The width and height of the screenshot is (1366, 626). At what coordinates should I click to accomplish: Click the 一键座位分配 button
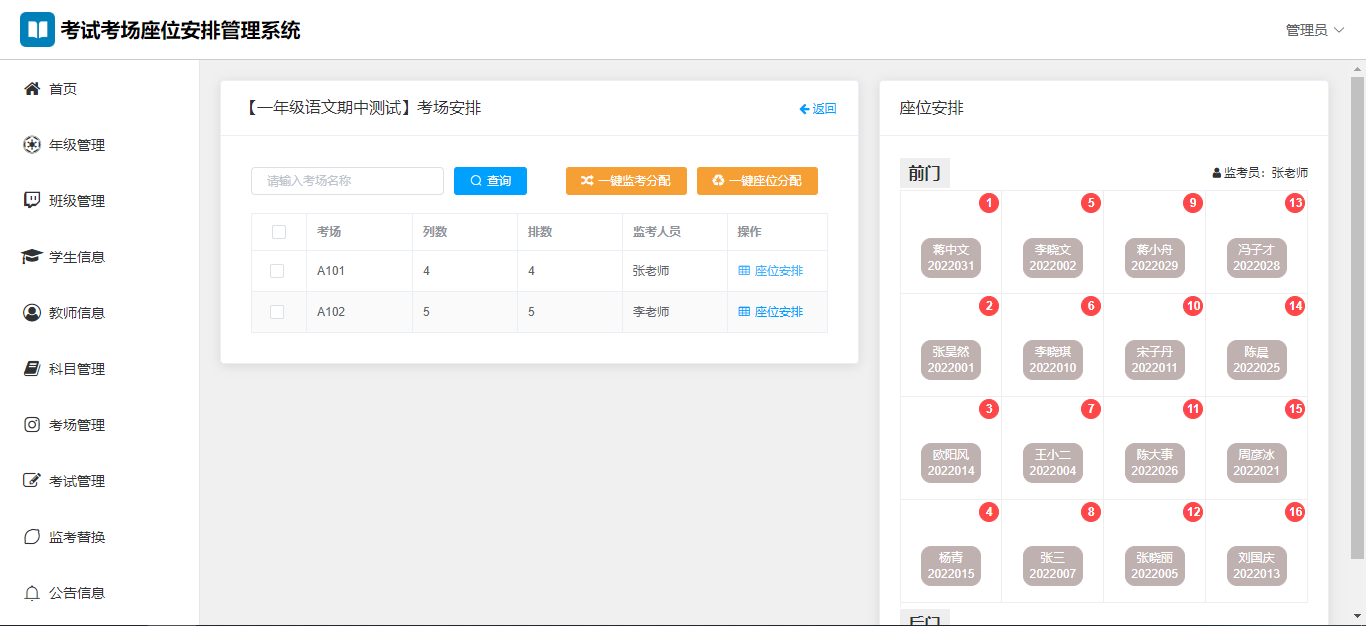coord(757,181)
